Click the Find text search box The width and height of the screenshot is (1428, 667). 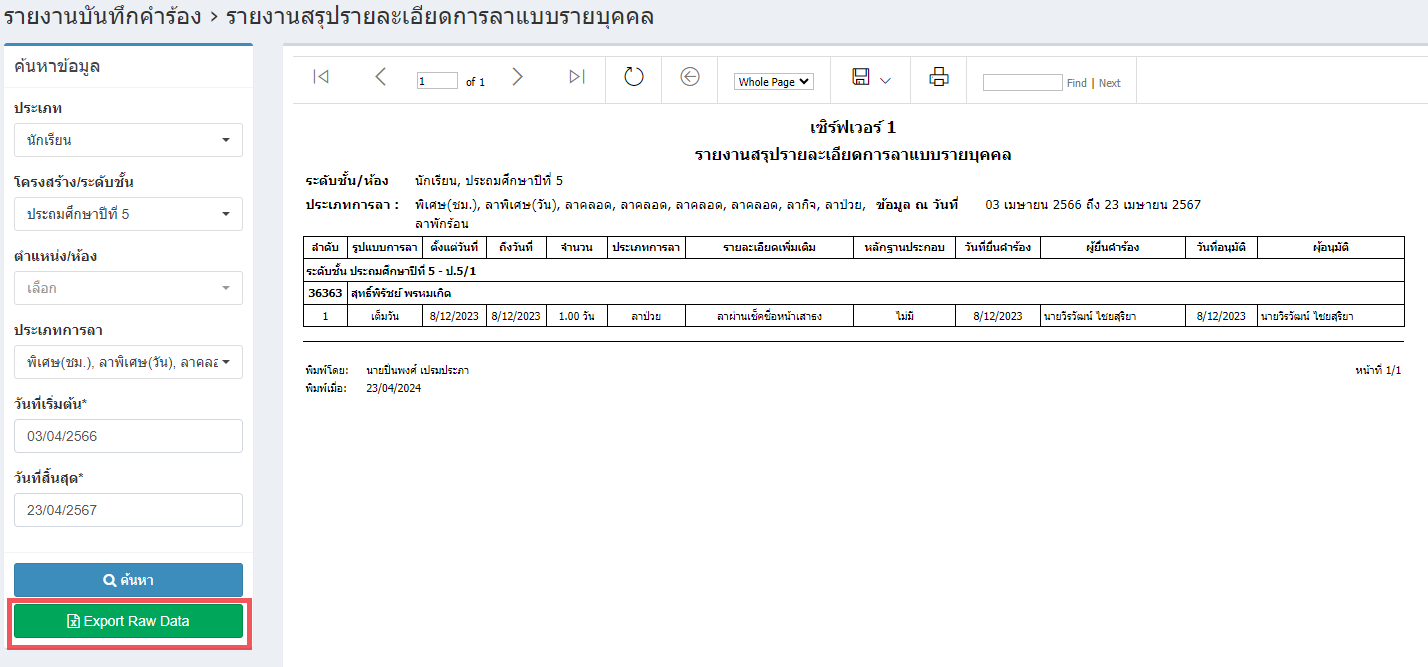[1022, 83]
